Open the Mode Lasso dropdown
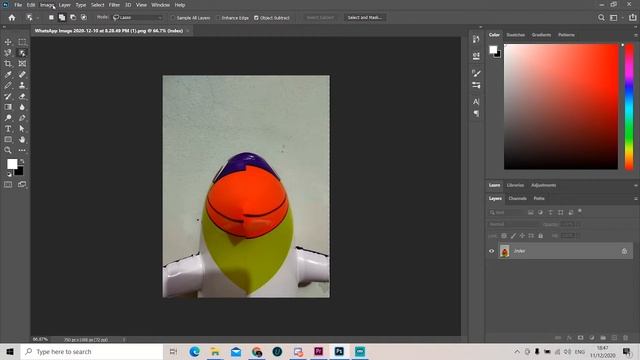Viewport: 640px width, 360px height. point(138,18)
